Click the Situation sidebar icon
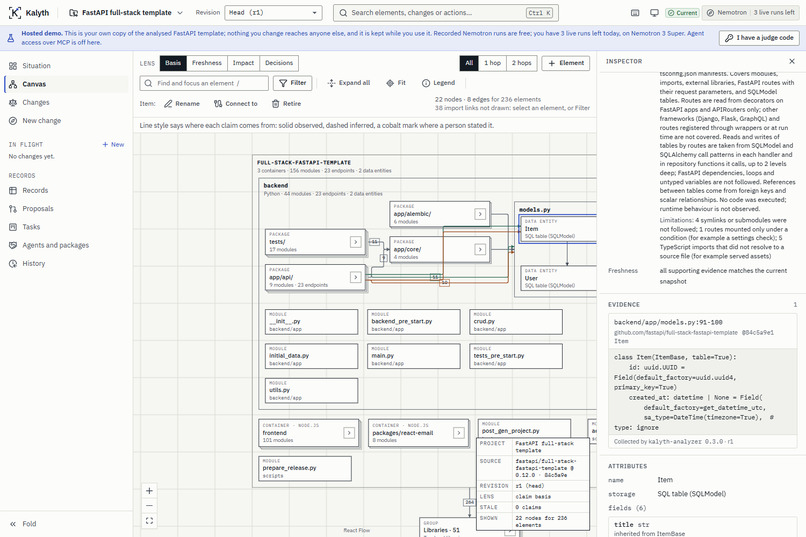The width and height of the screenshot is (806, 537). click(13, 66)
